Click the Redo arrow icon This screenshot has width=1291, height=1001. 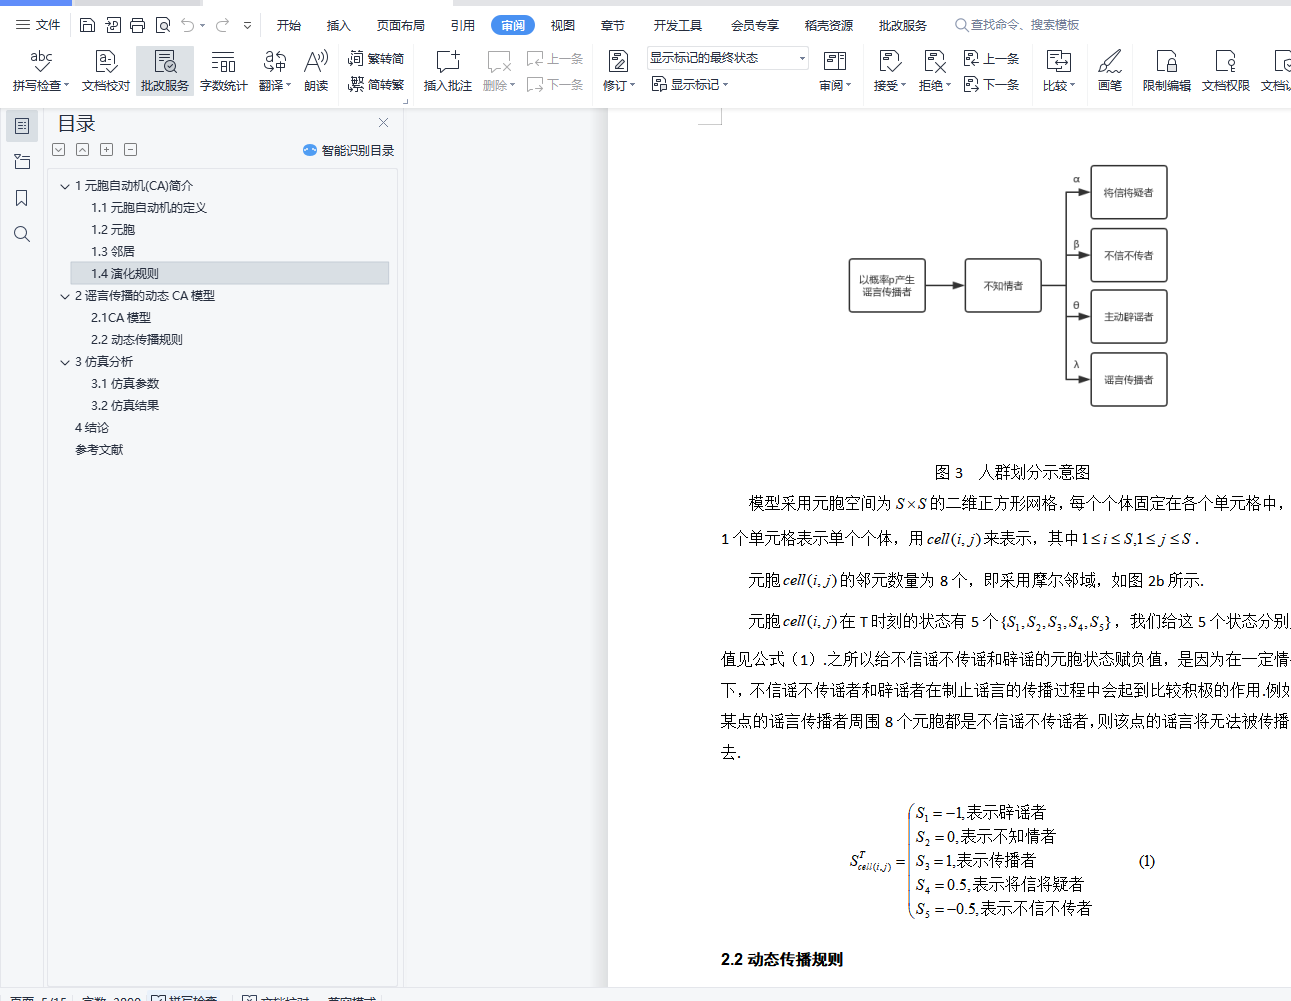click(x=222, y=25)
